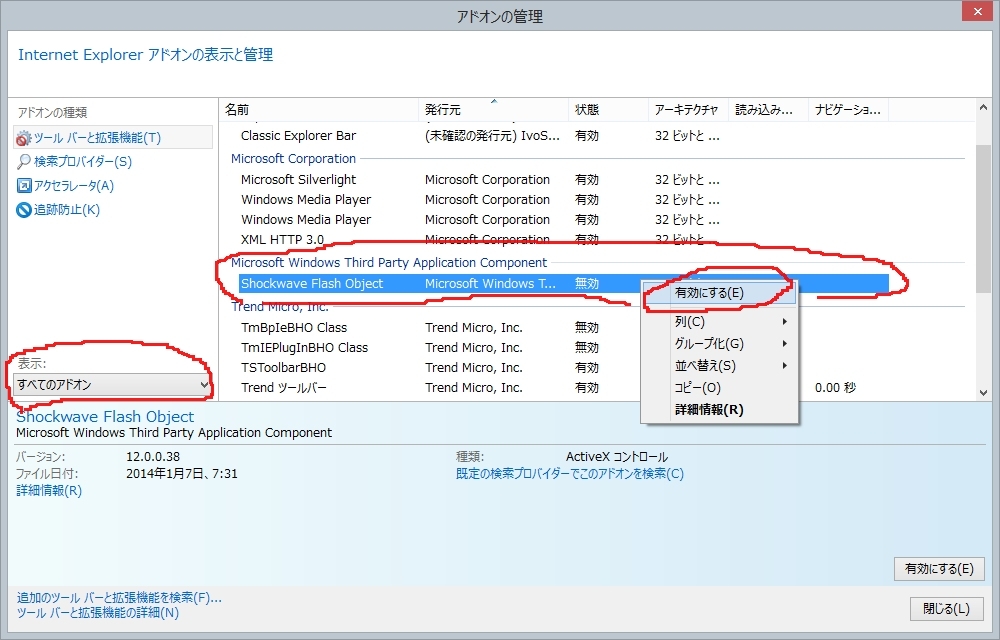
Task: Click Microsoft Corporation group header
Action: tap(293, 159)
